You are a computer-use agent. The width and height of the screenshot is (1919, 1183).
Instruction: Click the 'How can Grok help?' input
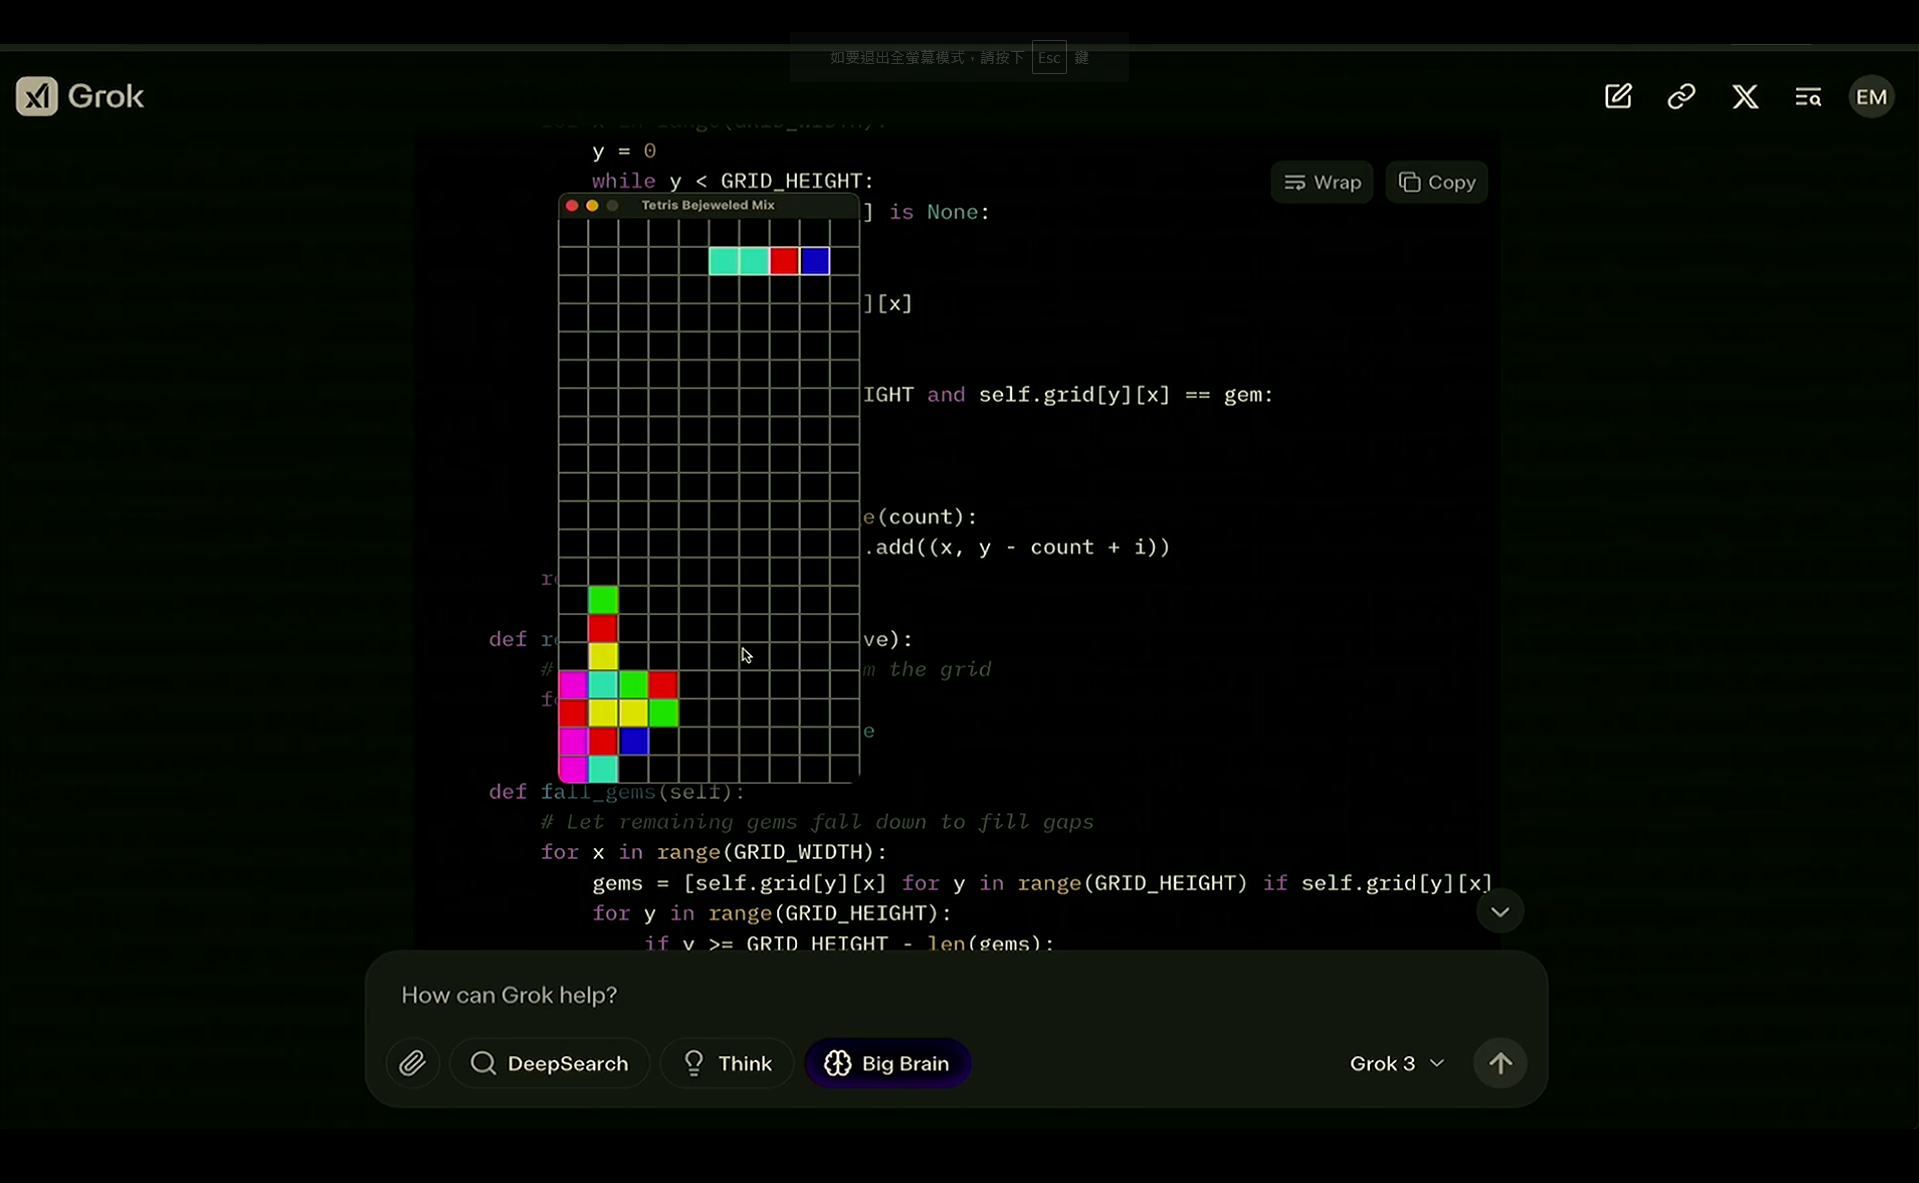[900, 995]
